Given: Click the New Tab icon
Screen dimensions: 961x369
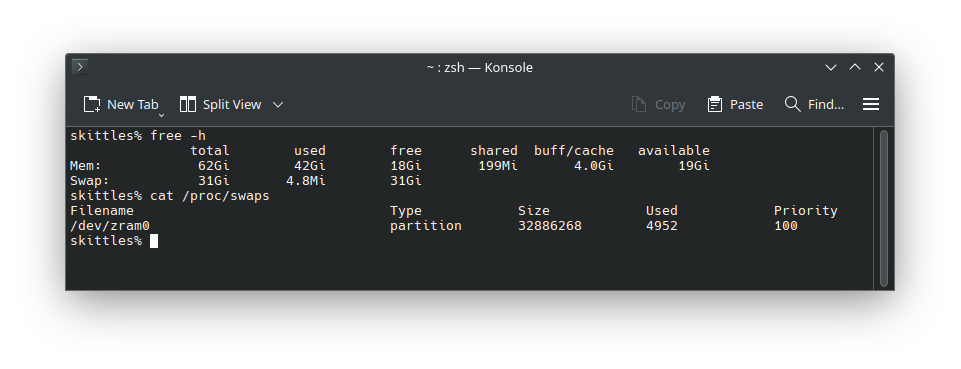Looking at the screenshot, I should 92,104.
